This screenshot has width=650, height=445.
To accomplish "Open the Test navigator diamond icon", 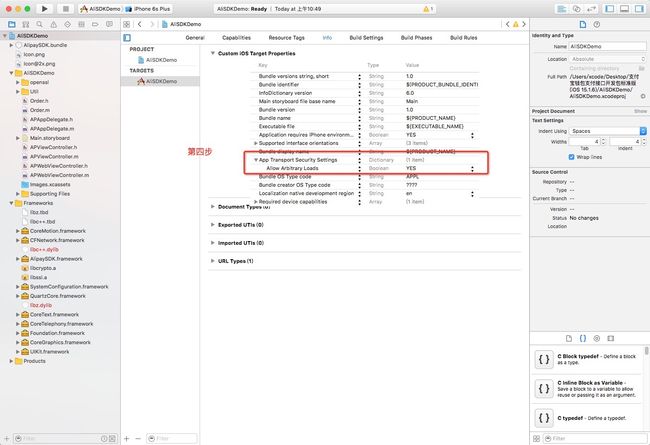I will tap(68, 24).
